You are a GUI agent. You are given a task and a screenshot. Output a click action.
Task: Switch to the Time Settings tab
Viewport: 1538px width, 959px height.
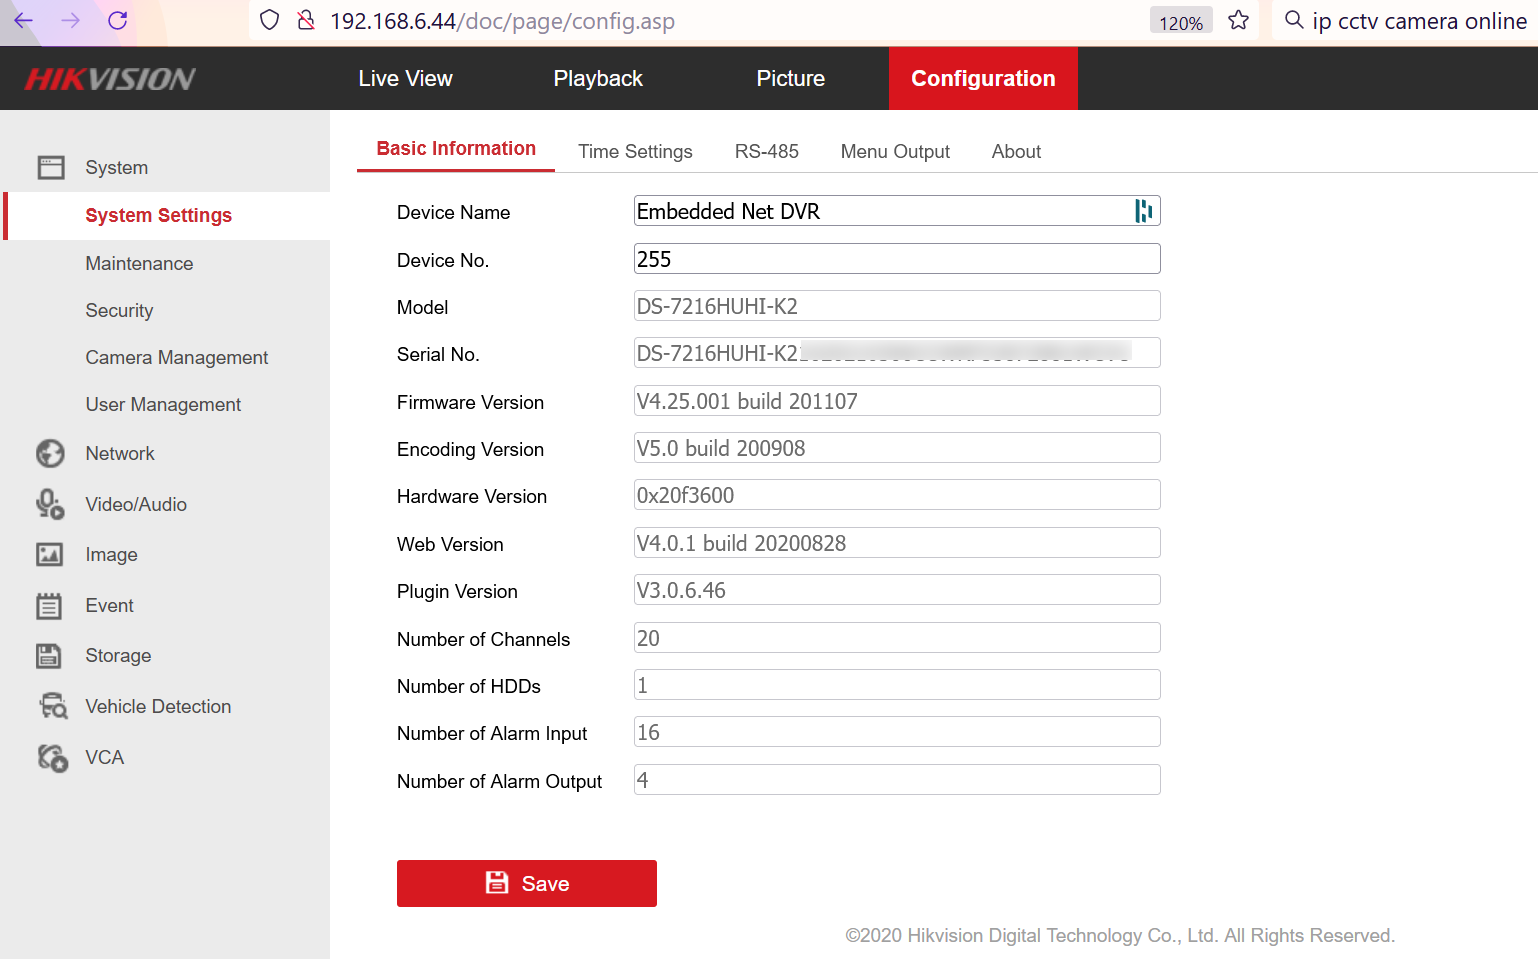pyautogui.click(x=635, y=152)
